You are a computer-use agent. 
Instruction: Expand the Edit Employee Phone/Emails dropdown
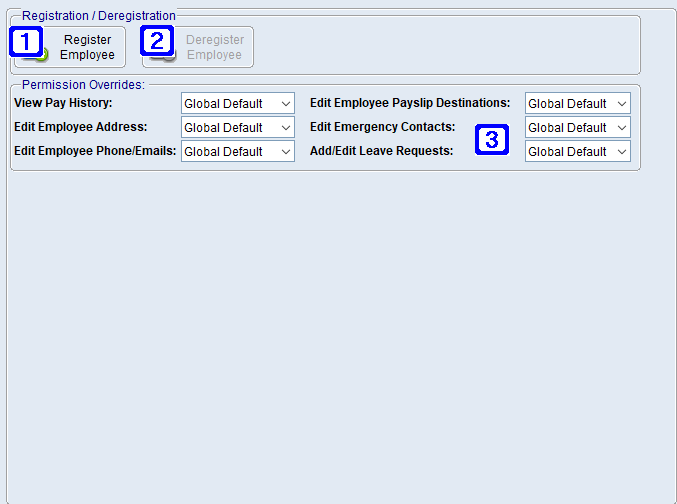[x=238, y=151]
